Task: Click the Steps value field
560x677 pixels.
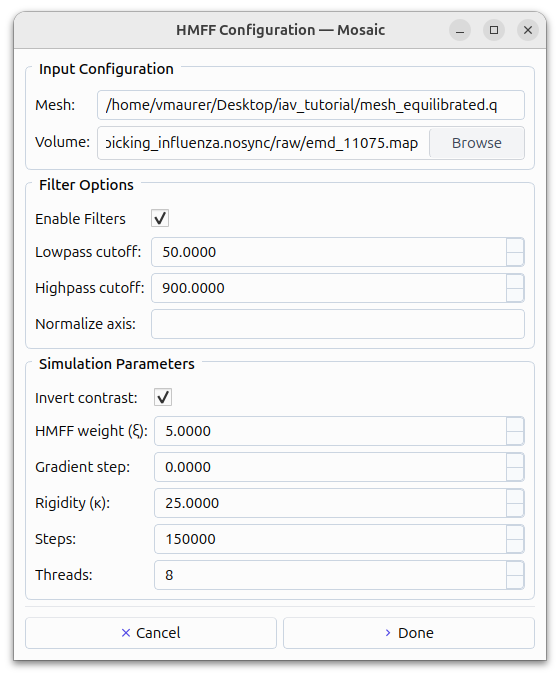Action: (330, 539)
